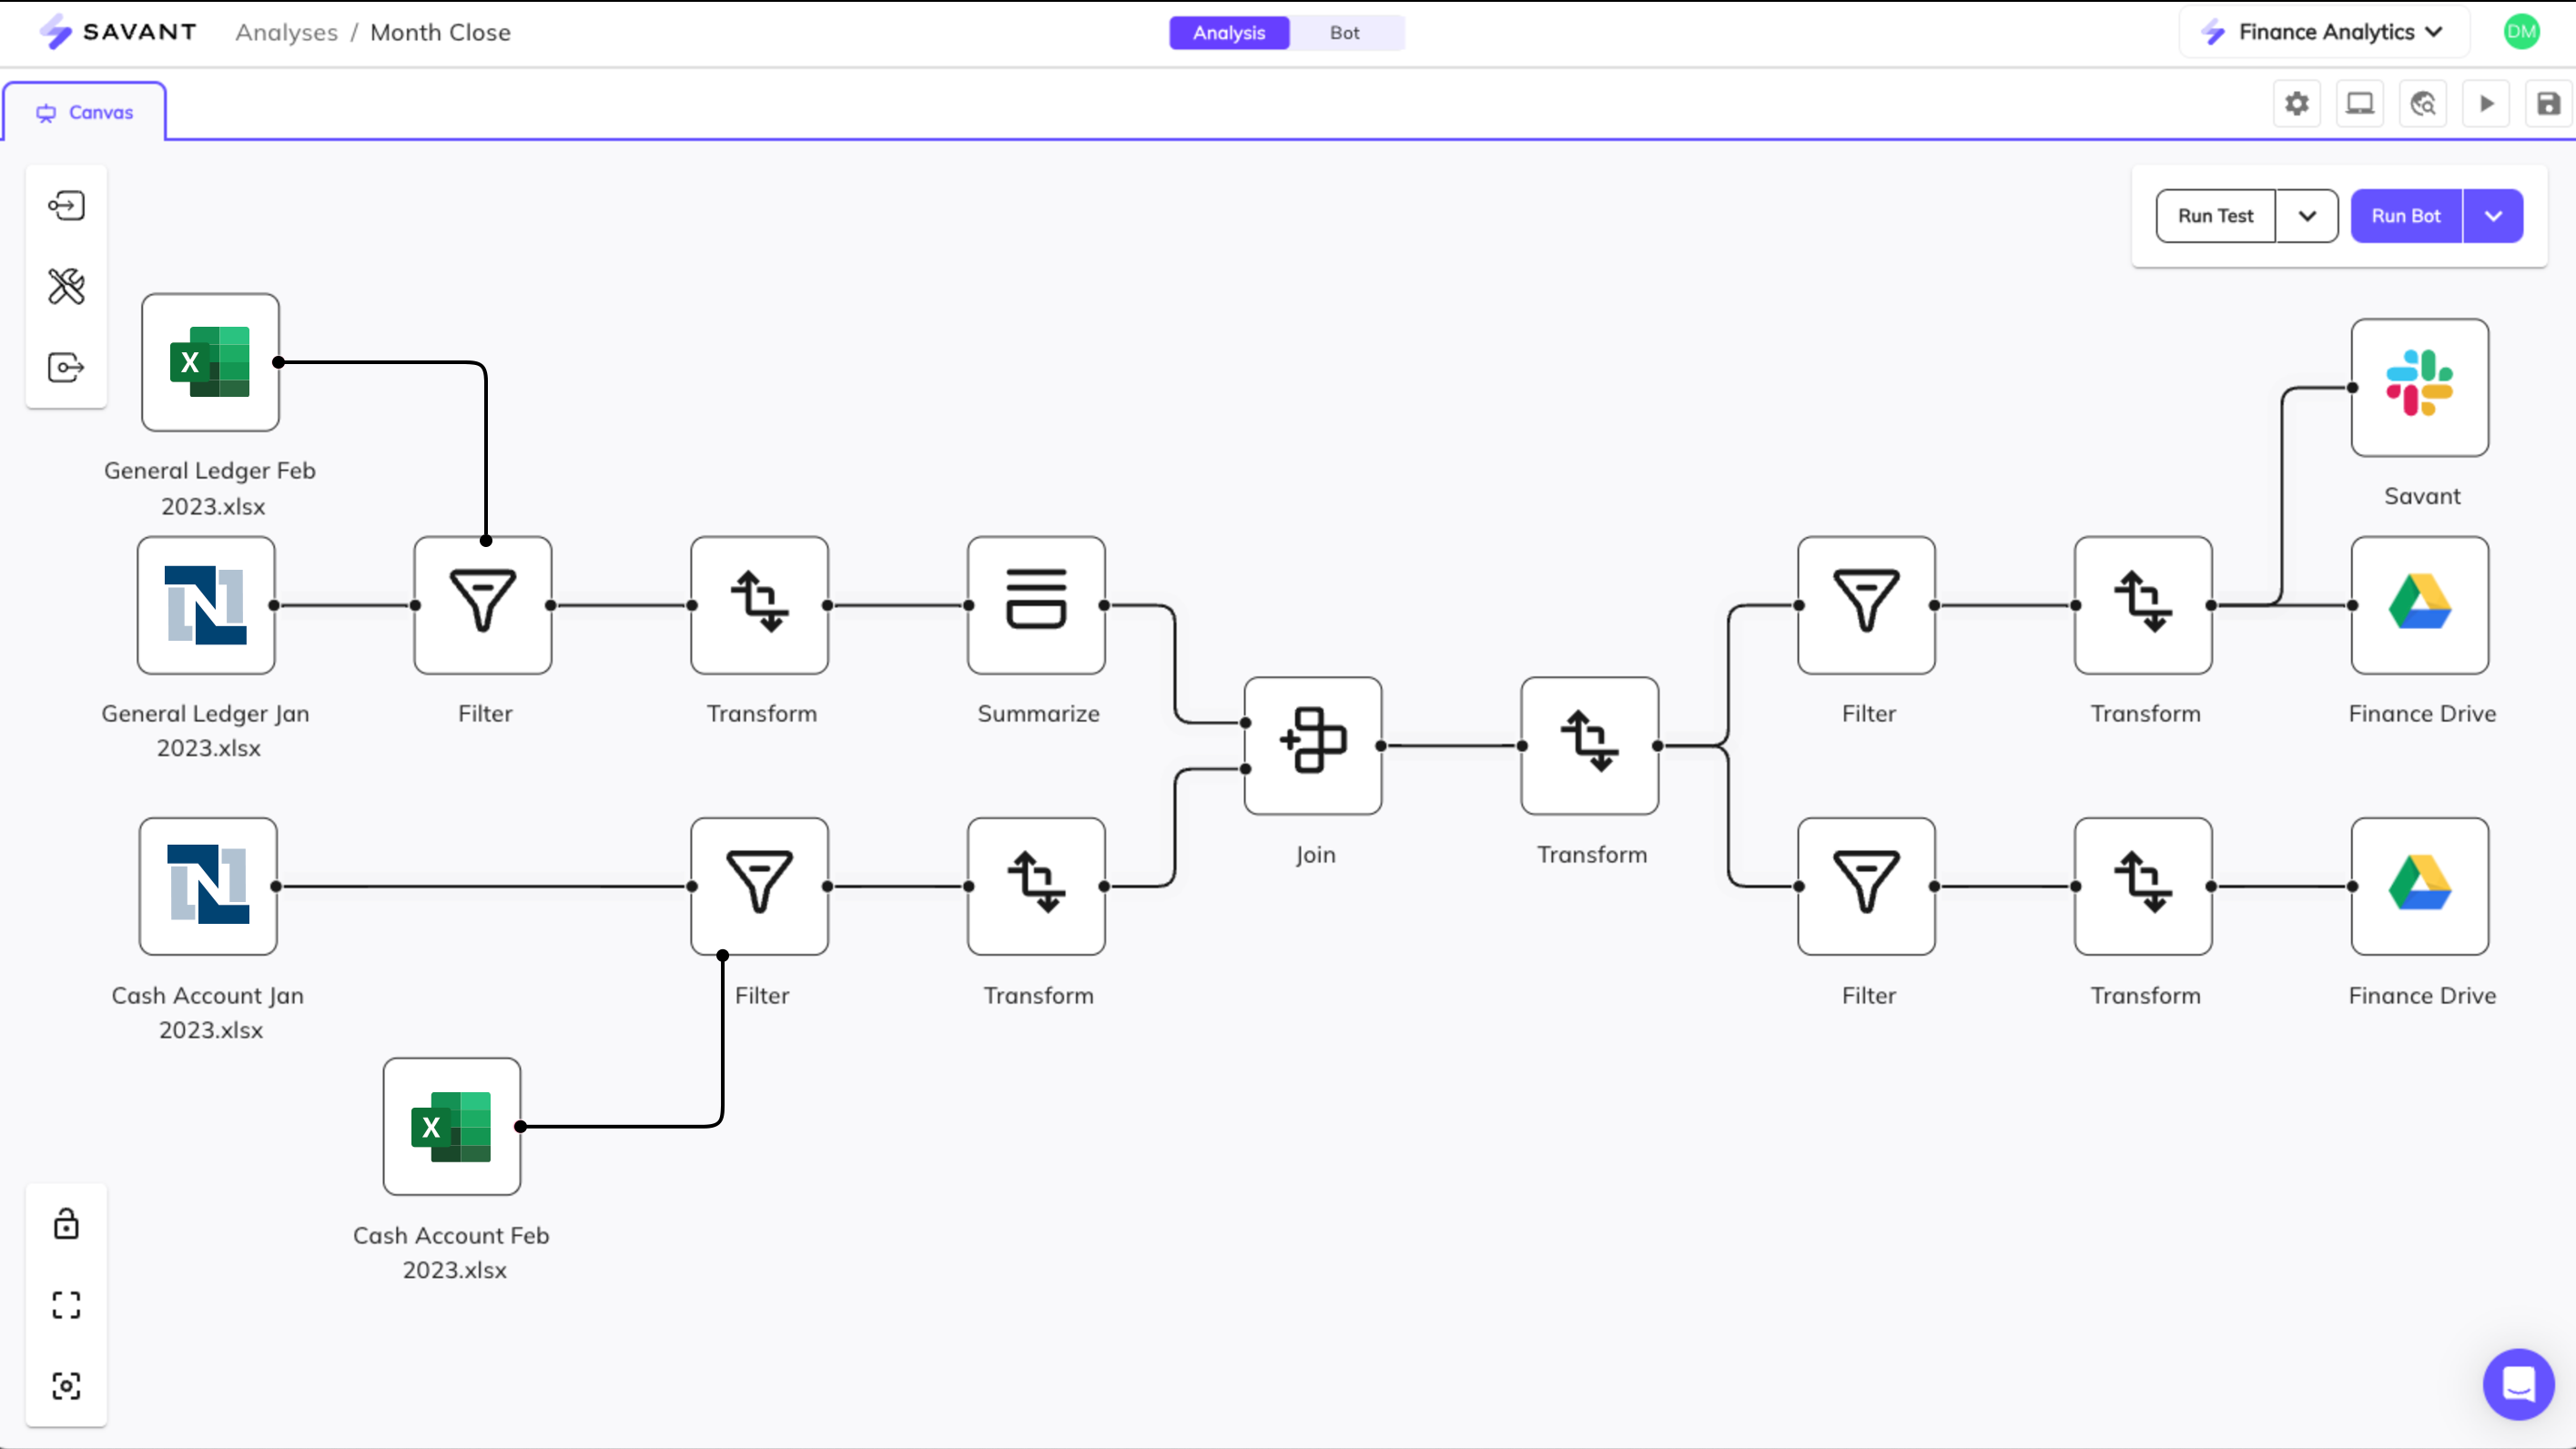Open the chat support bubble
This screenshot has width=2576, height=1449.
[x=2517, y=1384]
